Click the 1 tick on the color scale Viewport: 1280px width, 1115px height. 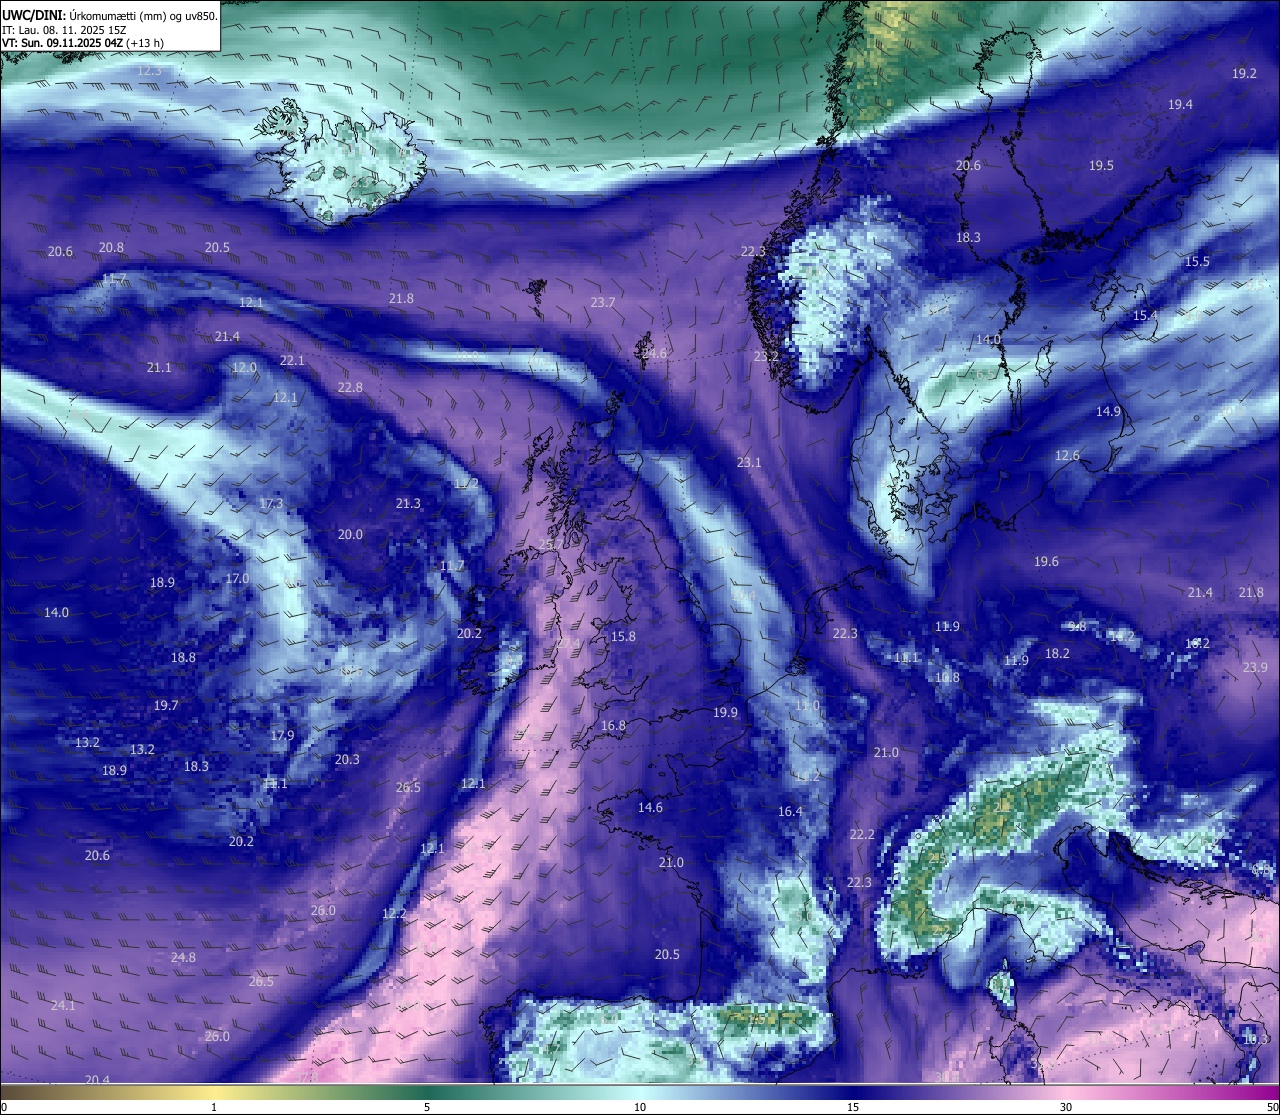coord(214,1107)
